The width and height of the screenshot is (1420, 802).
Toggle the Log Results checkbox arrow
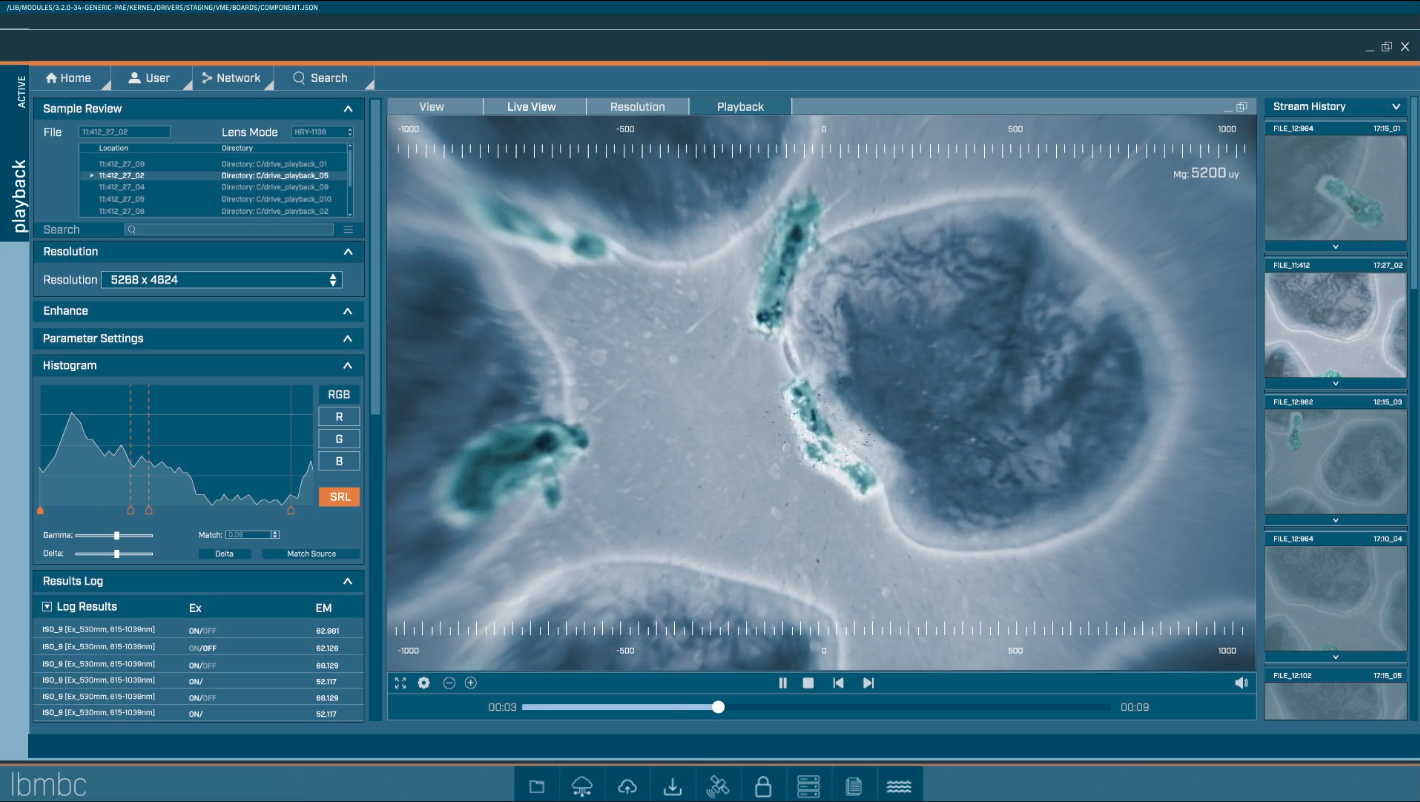pos(47,607)
